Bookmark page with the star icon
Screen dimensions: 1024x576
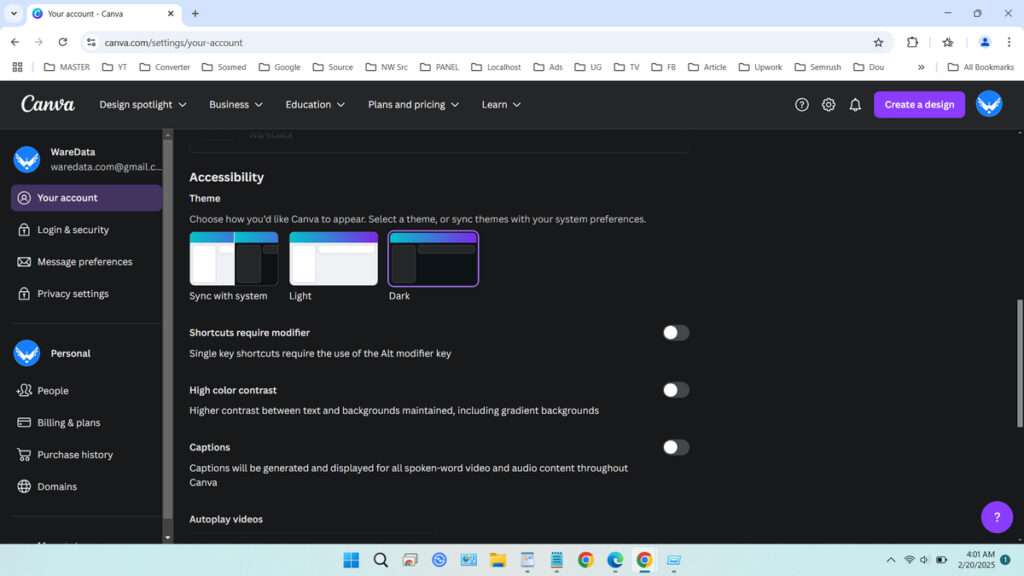[878, 42]
